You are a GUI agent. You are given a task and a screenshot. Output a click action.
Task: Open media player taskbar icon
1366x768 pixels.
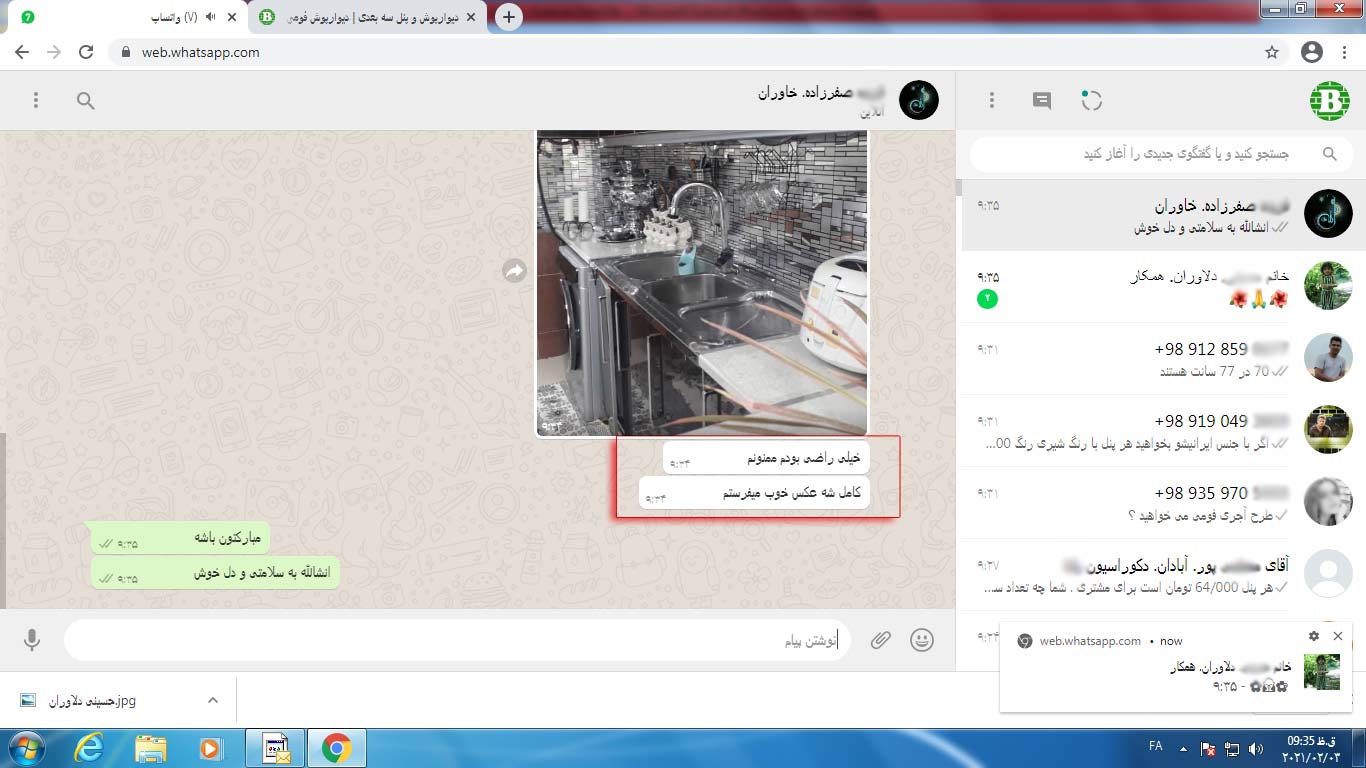[210, 748]
